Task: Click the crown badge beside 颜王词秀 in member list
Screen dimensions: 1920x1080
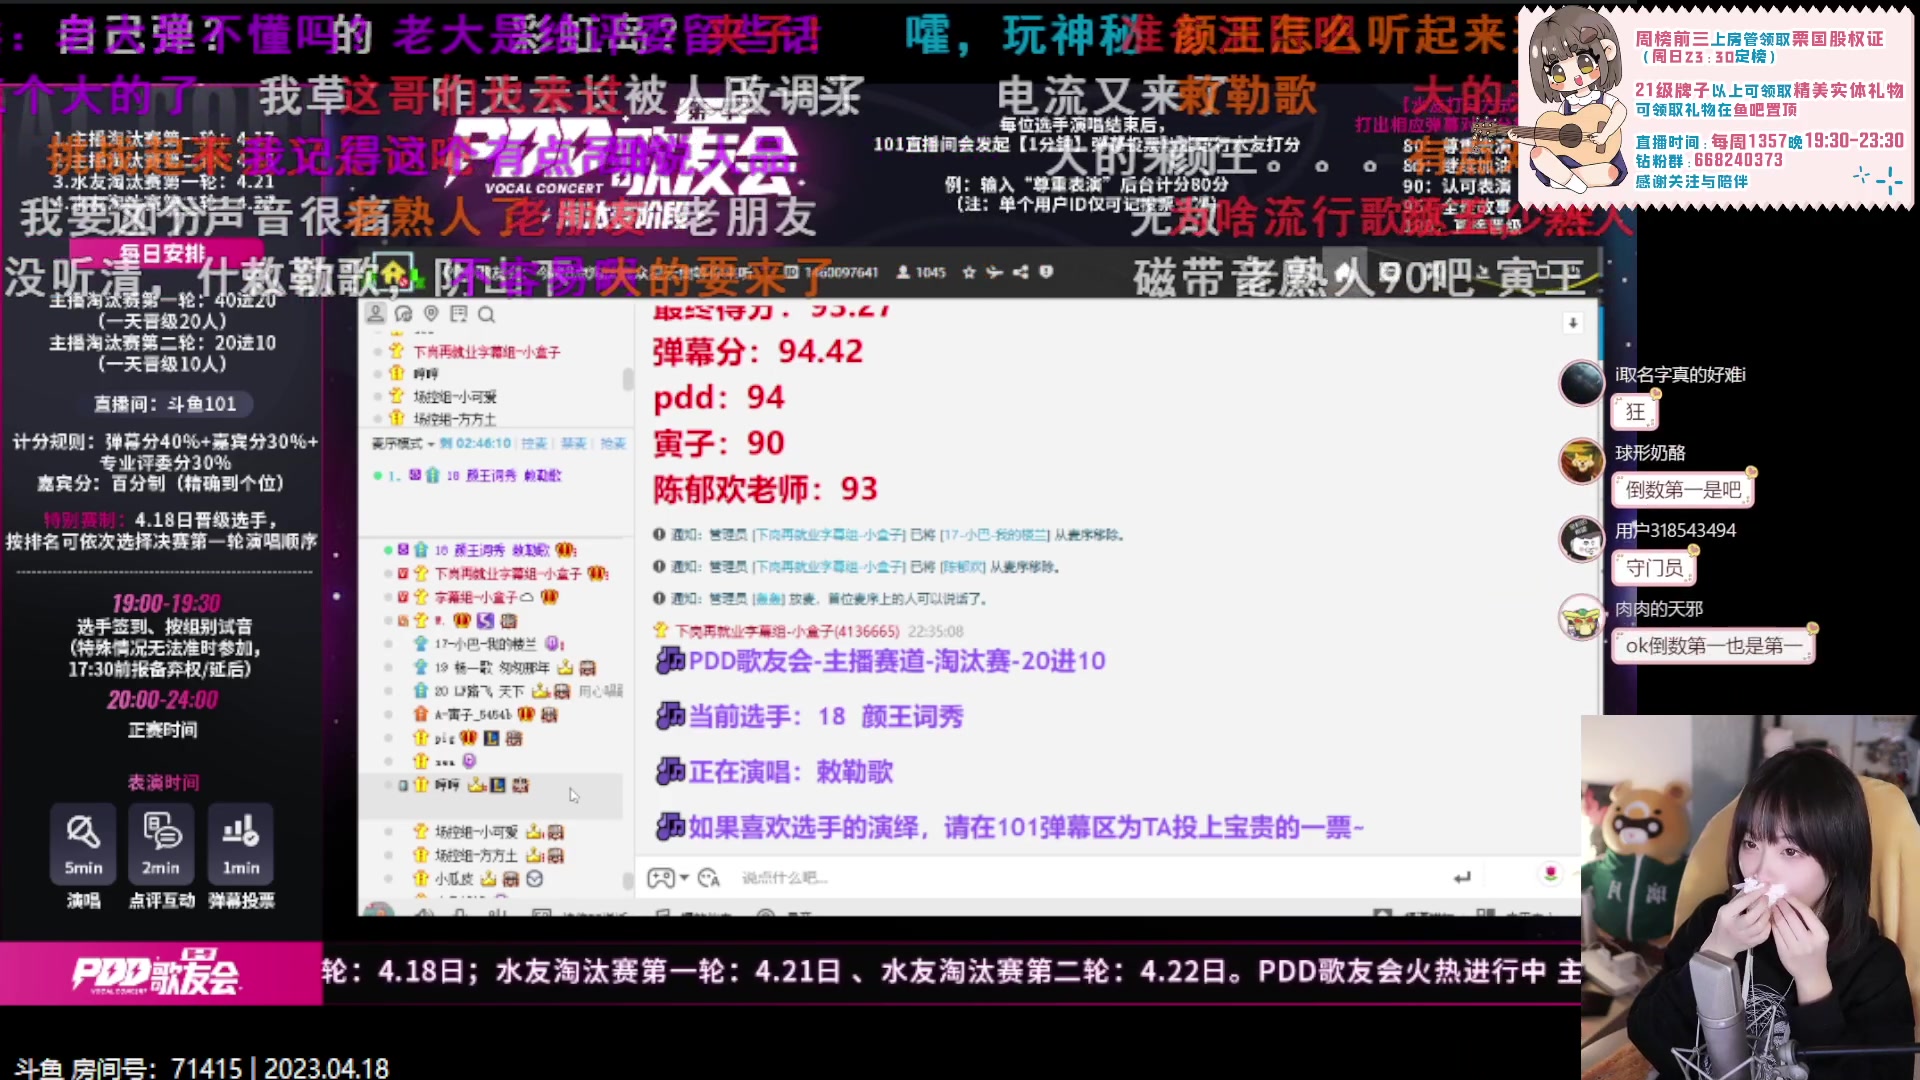Action: [565, 550]
